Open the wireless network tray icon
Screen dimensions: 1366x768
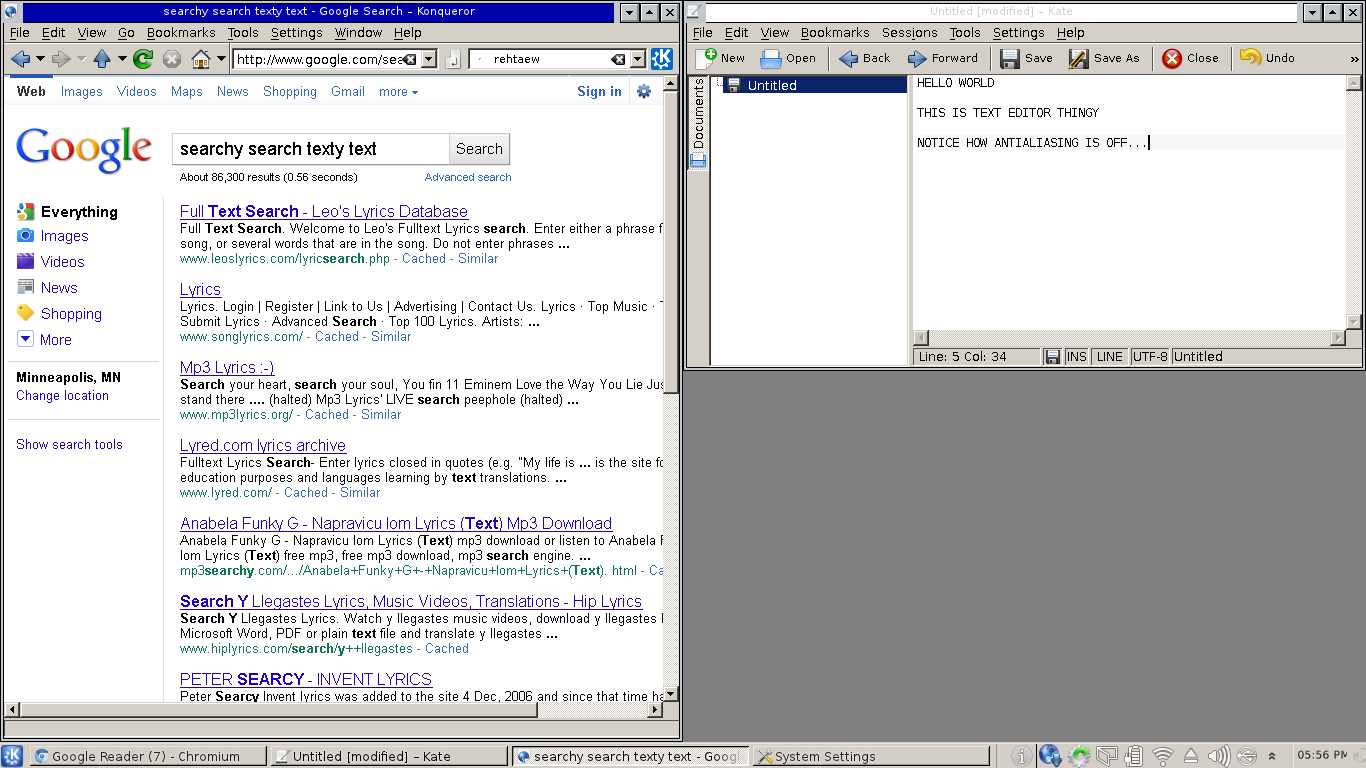click(1162, 756)
